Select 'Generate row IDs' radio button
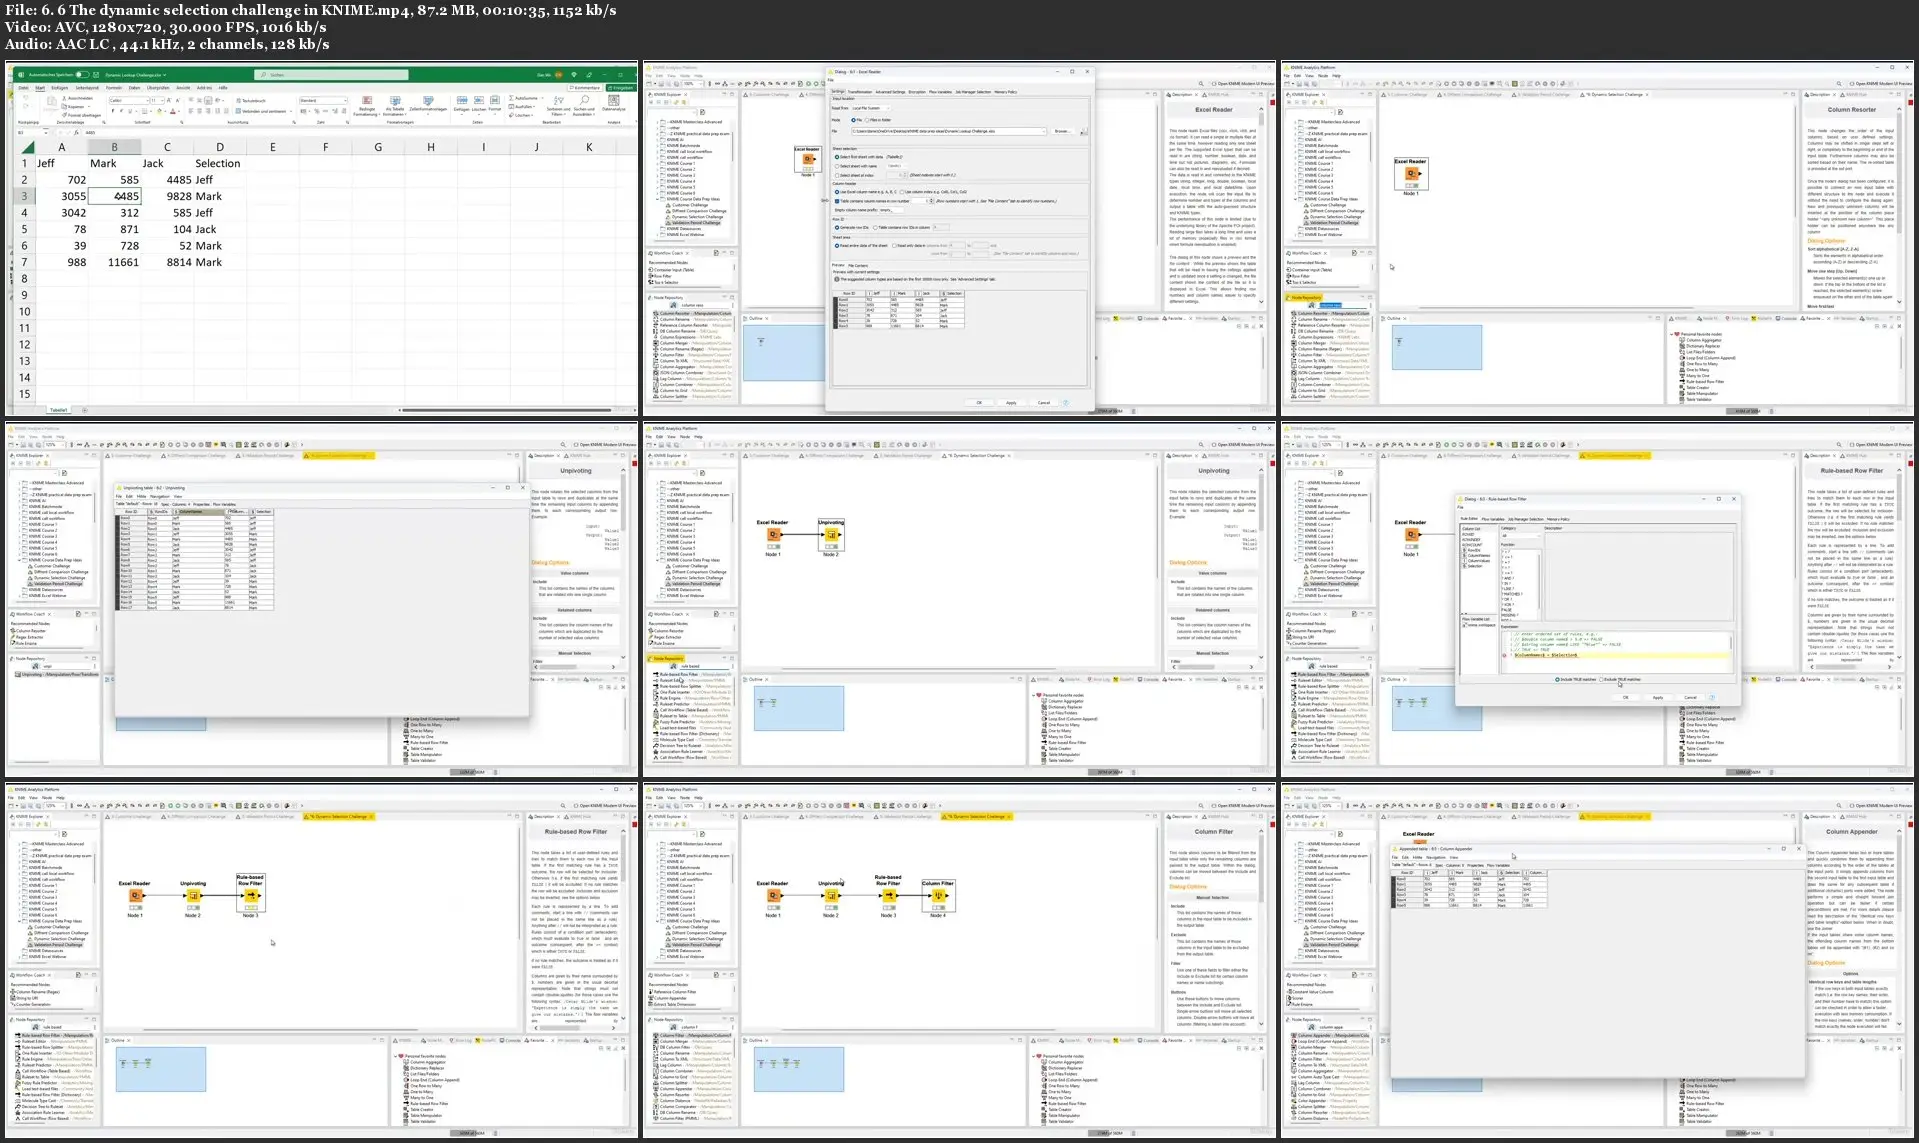Image resolution: width=1919 pixels, height=1143 pixels. point(837,228)
